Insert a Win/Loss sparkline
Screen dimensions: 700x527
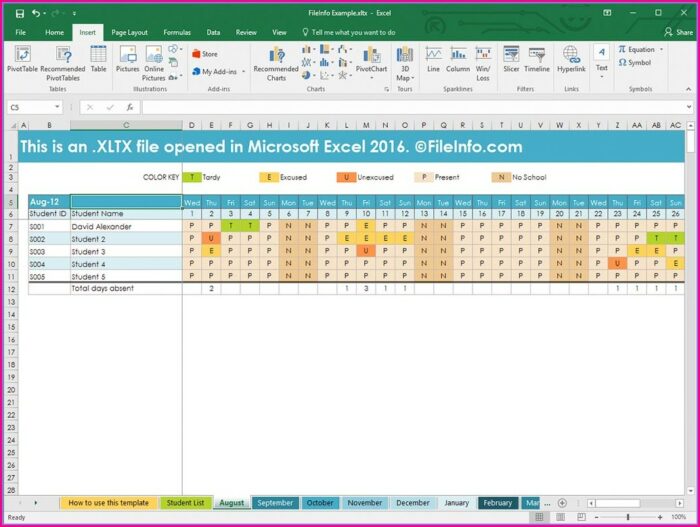click(483, 63)
